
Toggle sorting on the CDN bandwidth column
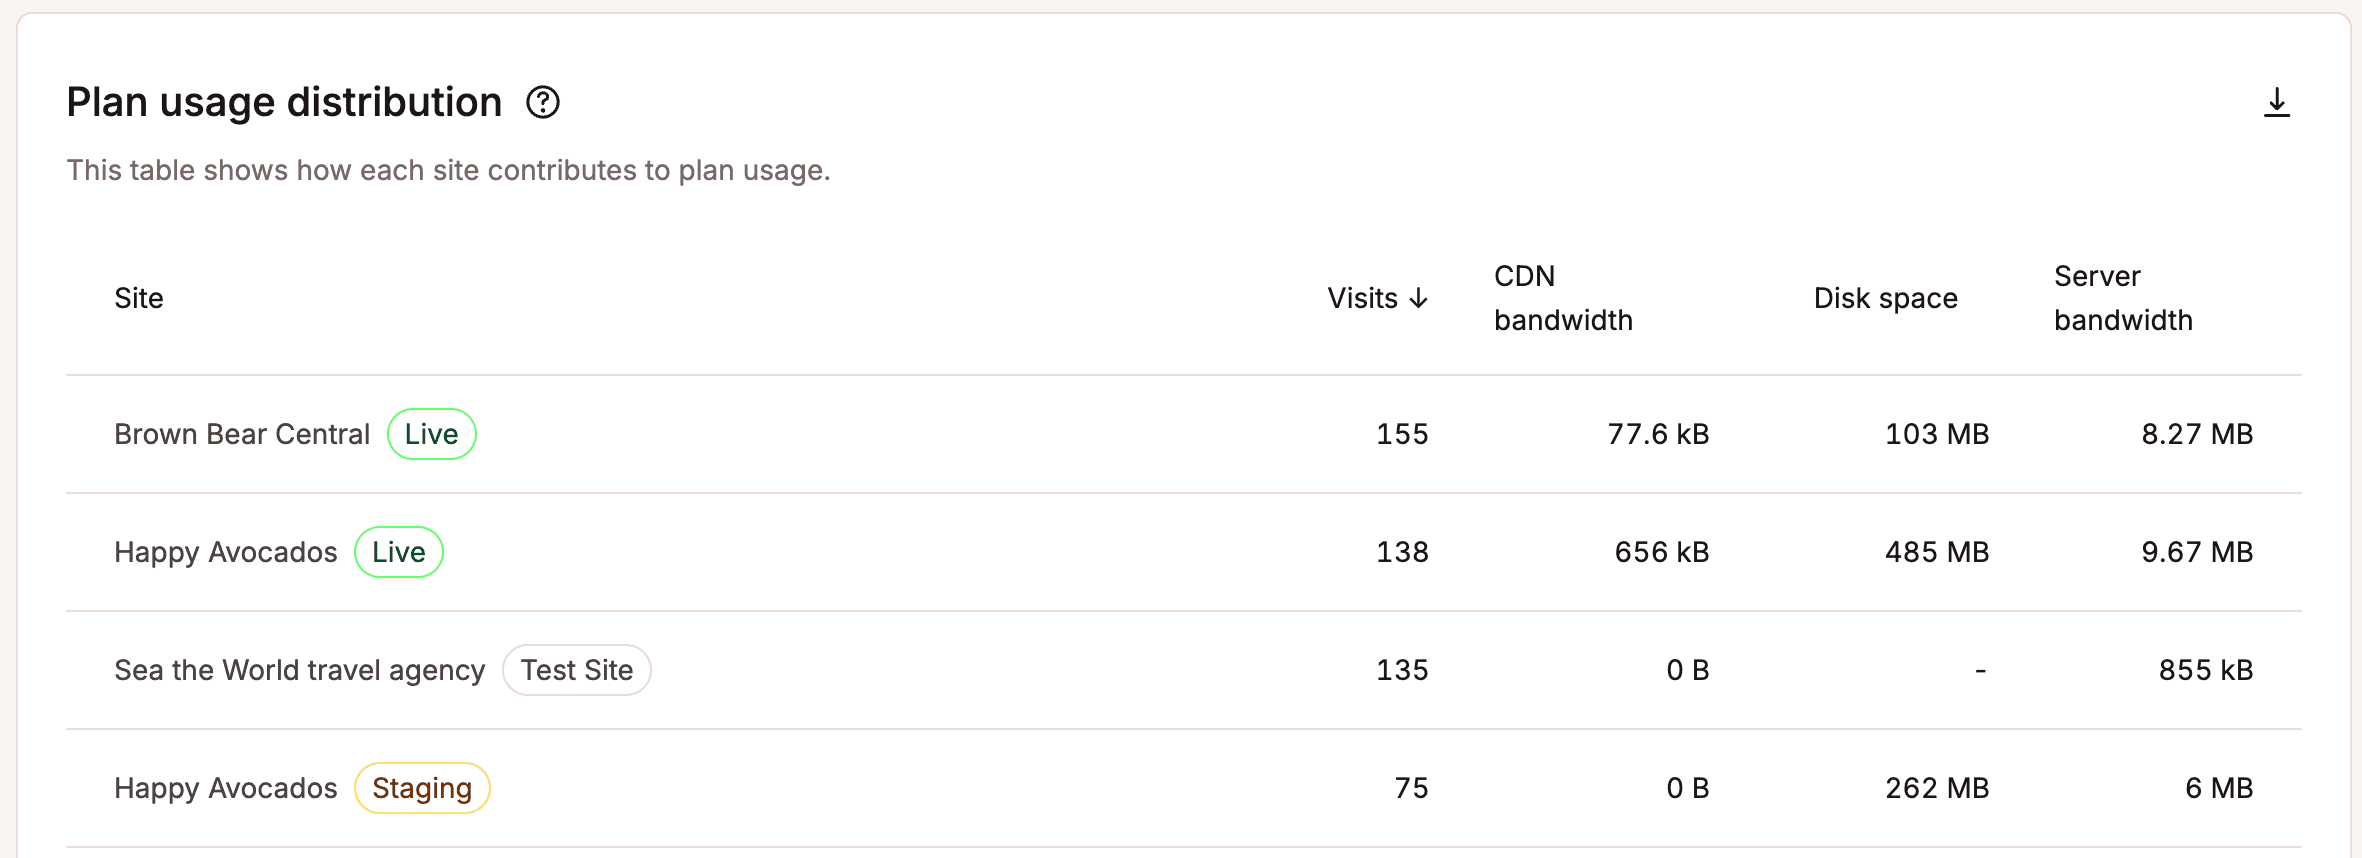(1562, 297)
